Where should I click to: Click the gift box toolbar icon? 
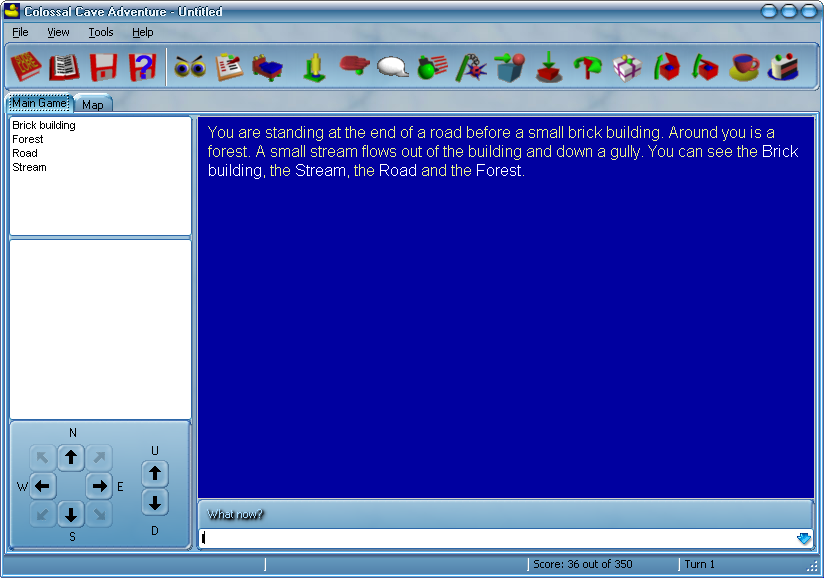pyautogui.click(x=626, y=66)
